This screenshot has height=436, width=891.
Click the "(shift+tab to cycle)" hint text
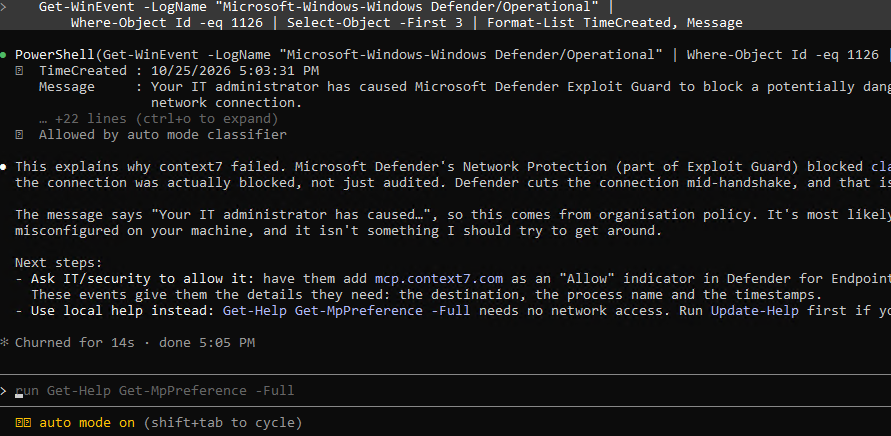click(223, 423)
